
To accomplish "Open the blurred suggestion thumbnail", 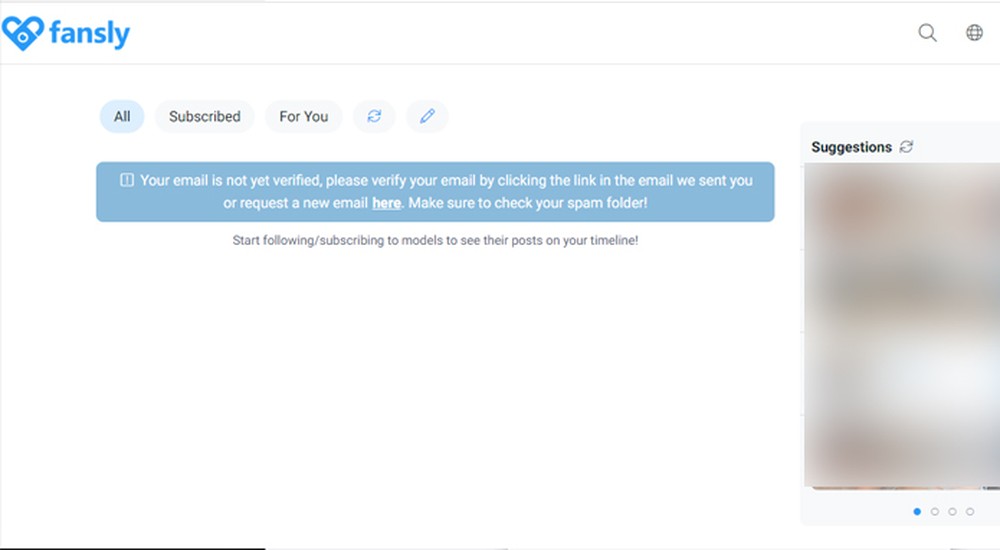I will tap(900, 325).
